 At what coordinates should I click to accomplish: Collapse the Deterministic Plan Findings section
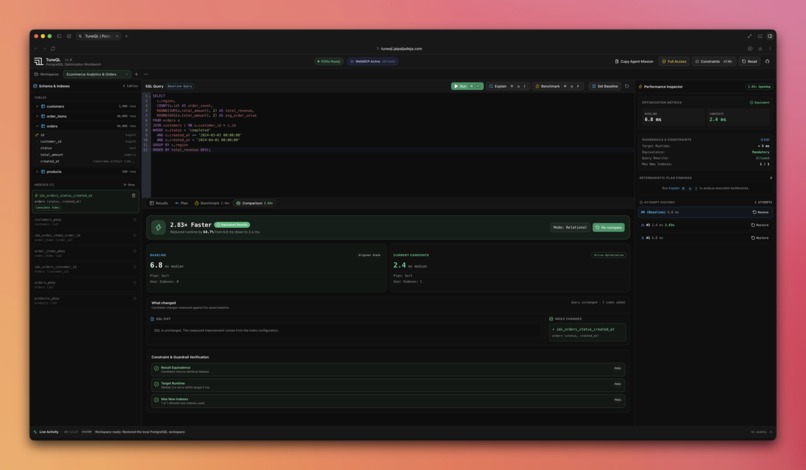pos(771,178)
